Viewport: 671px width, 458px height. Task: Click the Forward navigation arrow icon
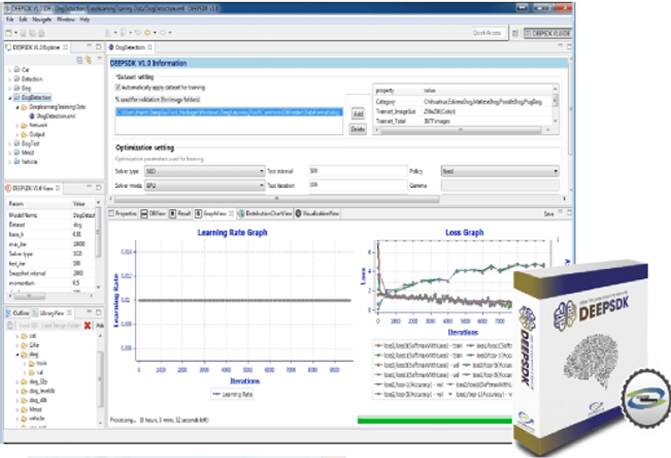pyautogui.click(x=163, y=33)
